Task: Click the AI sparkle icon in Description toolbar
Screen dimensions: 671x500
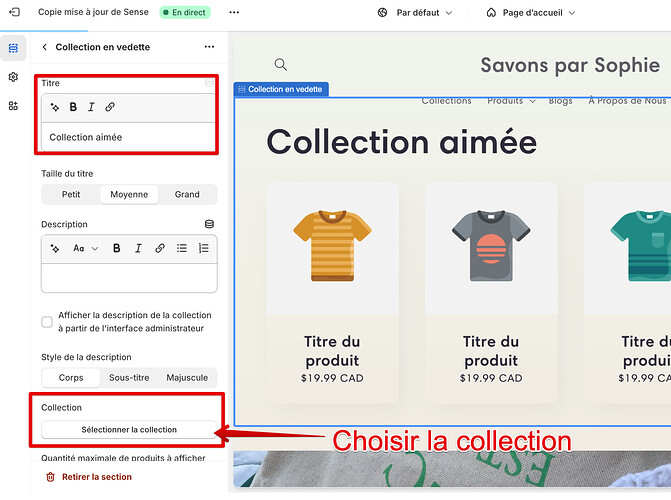Action: [x=55, y=248]
